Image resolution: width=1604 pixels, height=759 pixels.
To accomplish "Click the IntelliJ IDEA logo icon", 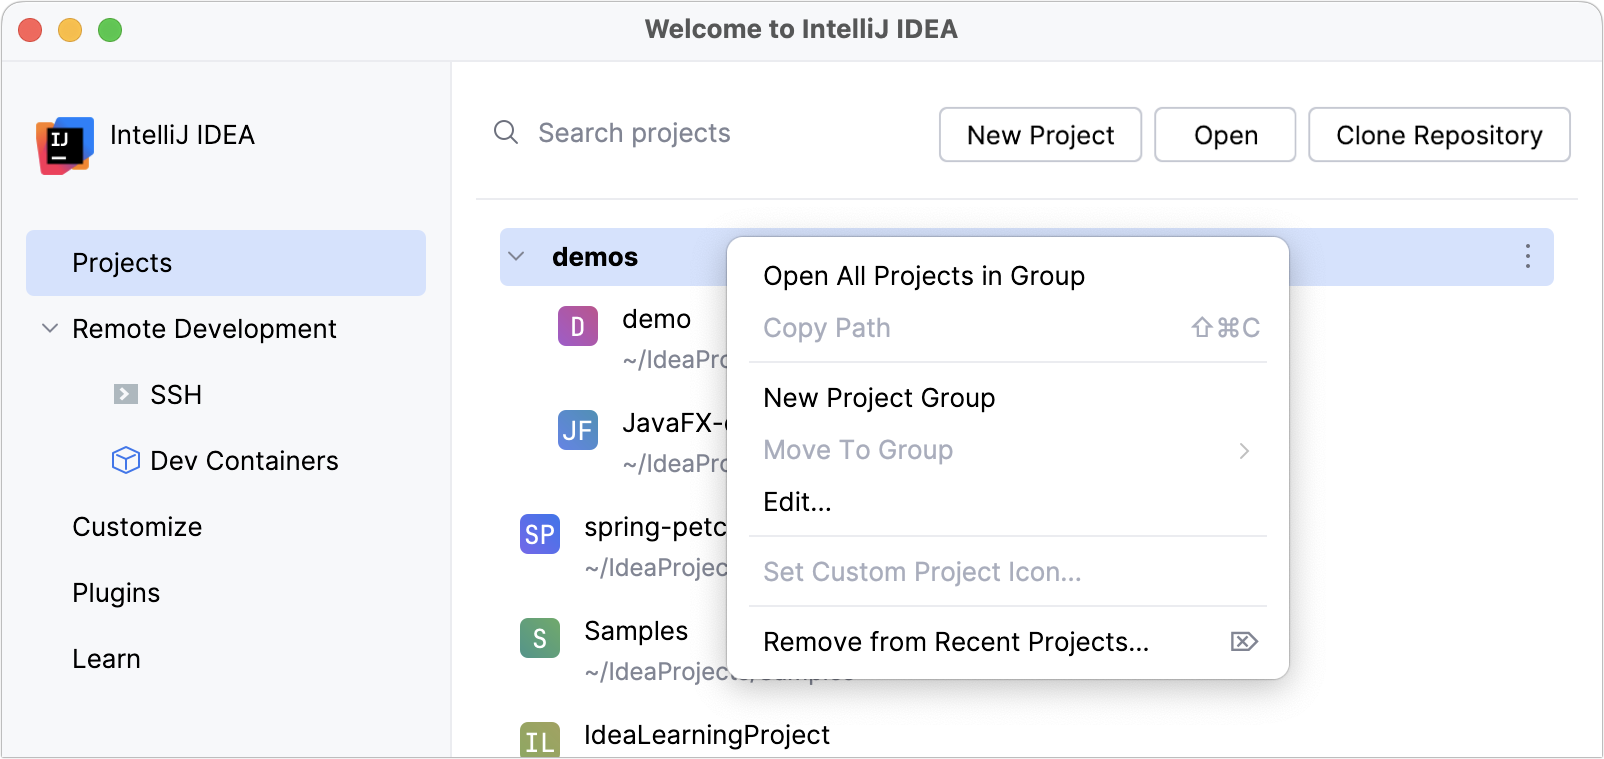I will click(65, 145).
